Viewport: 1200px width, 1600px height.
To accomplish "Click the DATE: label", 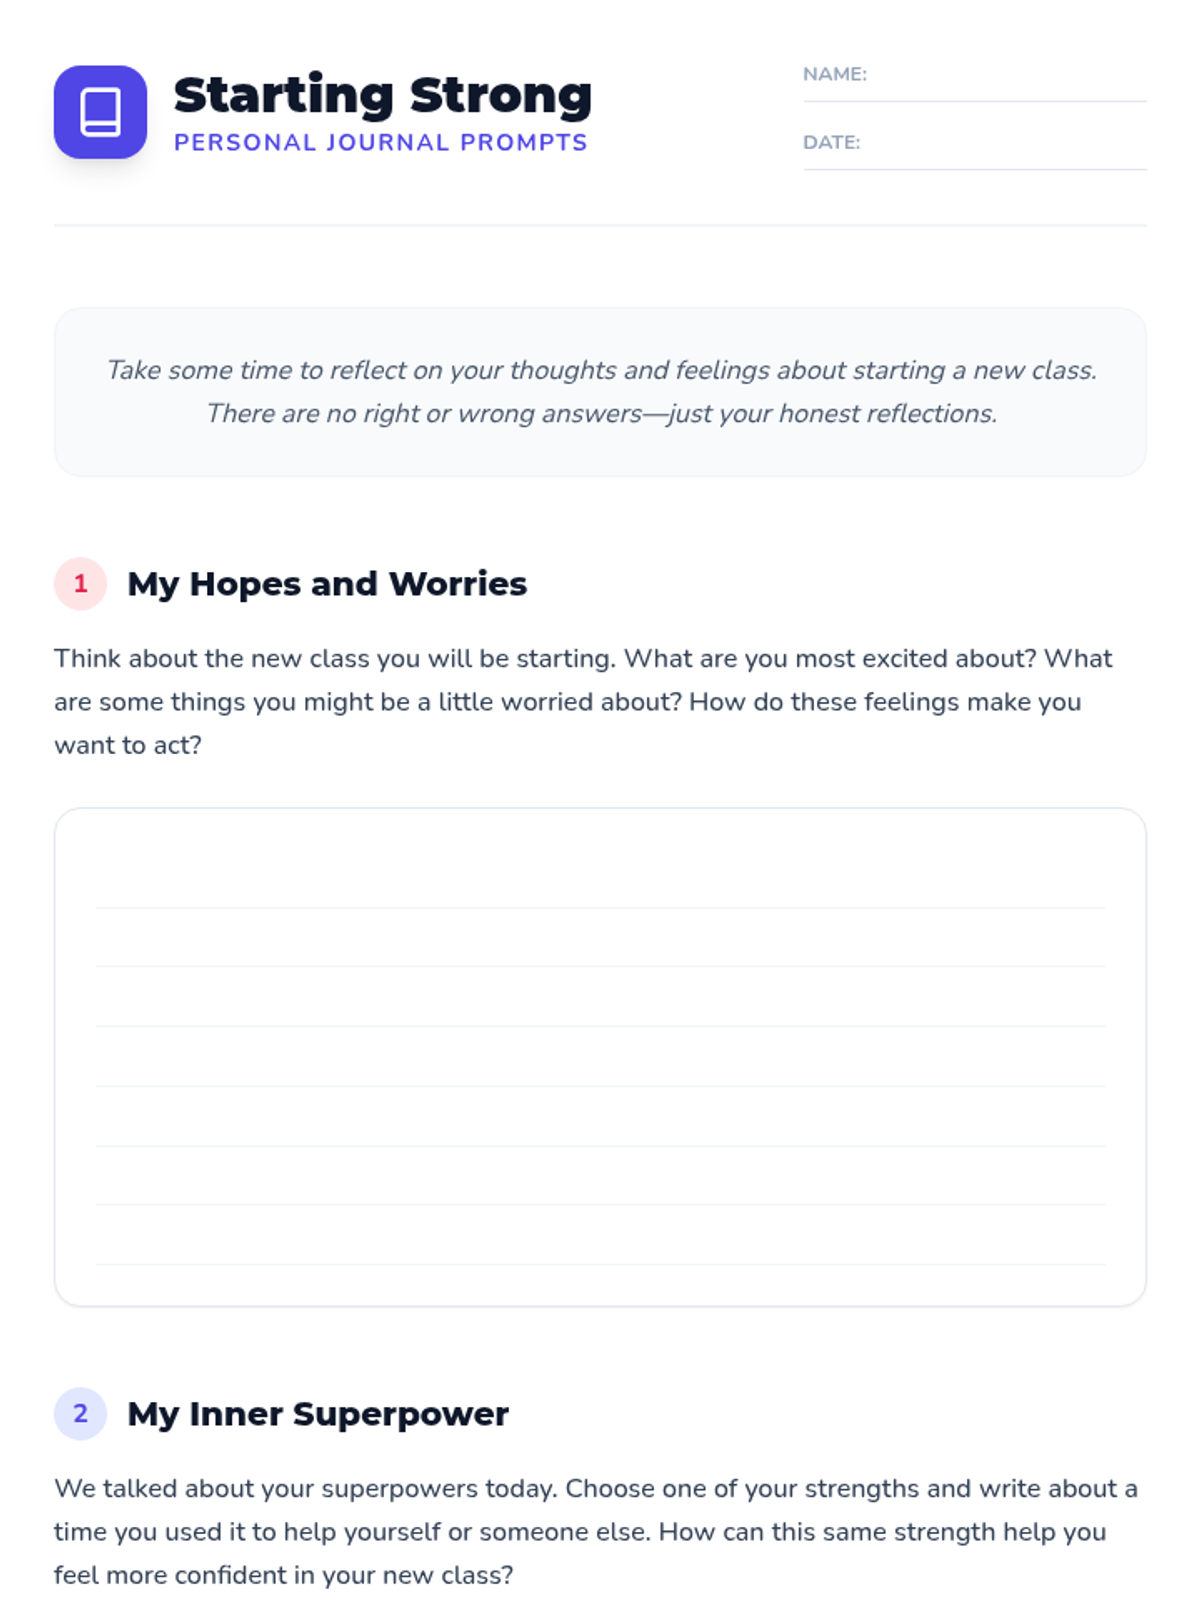I will tap(831, 142).
